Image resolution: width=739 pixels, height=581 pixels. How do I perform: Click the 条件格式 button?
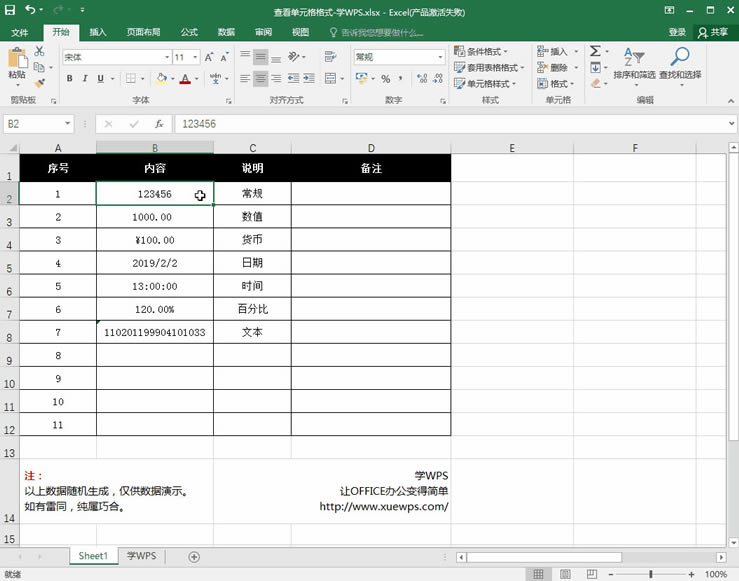pyautogui.click(x=482, y=51)
